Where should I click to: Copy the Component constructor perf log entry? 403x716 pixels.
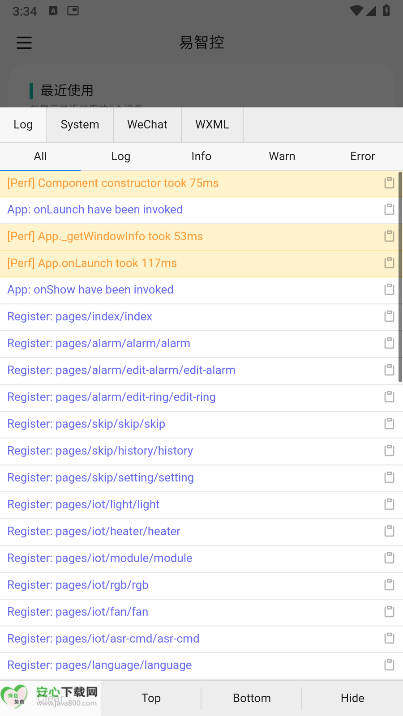(x=389, y=183)
